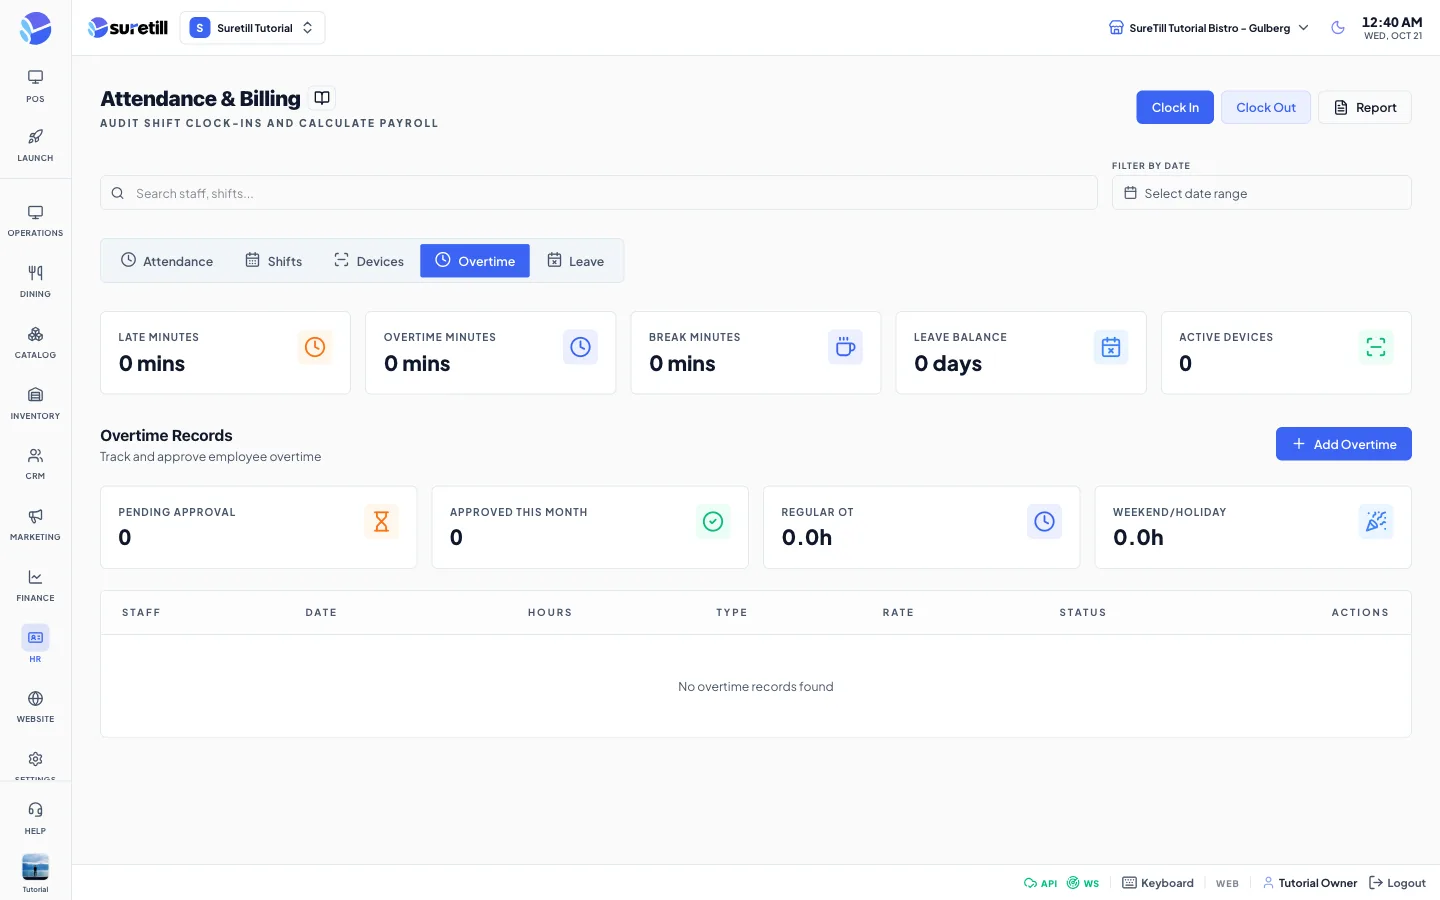Go to Operations in the sidebar
Viewport: 1440px width, 900px height.
point(35,221)
